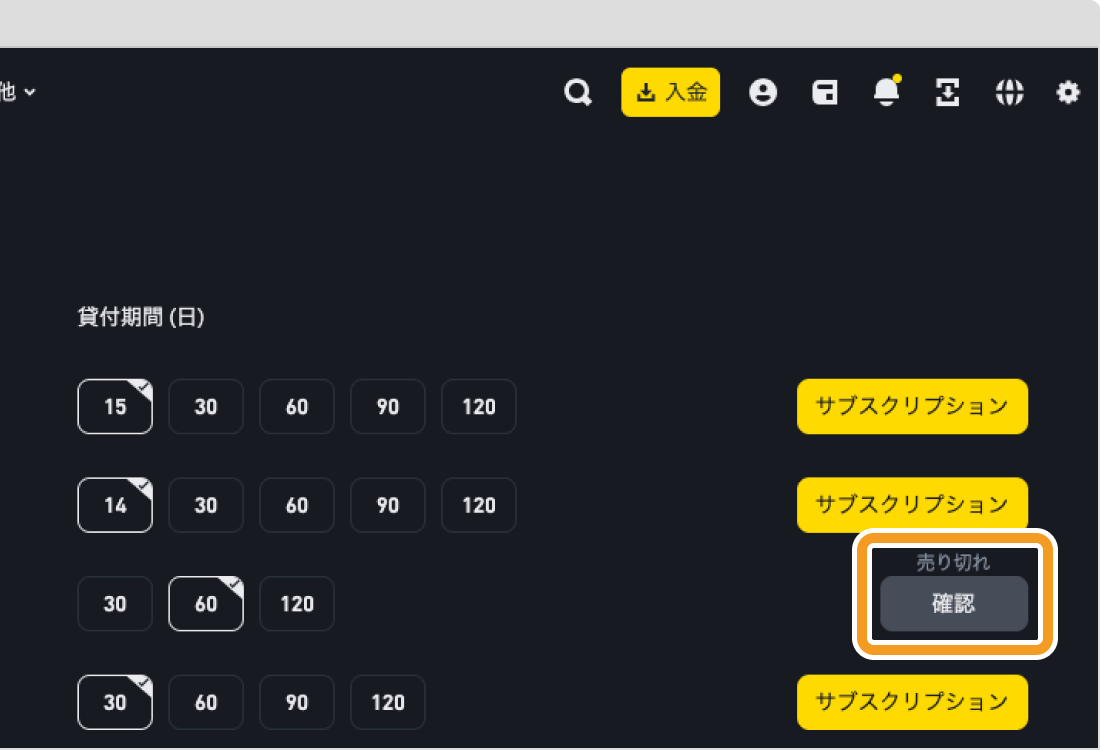Open the wallet icon in header
1100x750 pixels.
pyautogui.click(x=825, y=93)
